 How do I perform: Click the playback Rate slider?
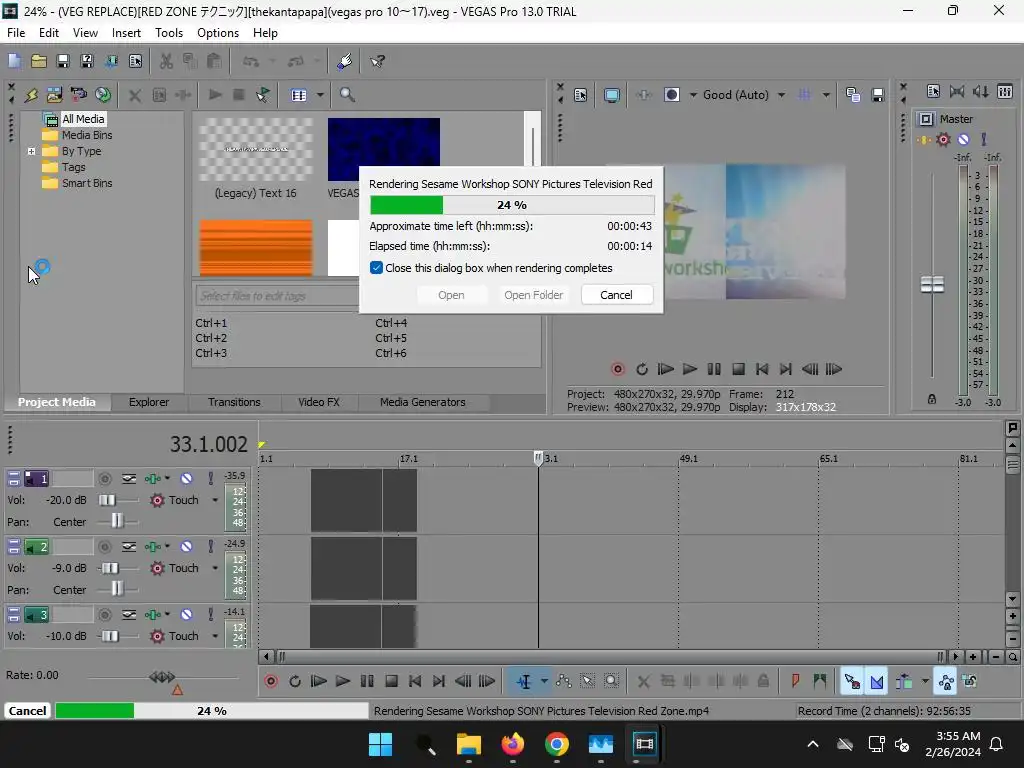[162, 677]
